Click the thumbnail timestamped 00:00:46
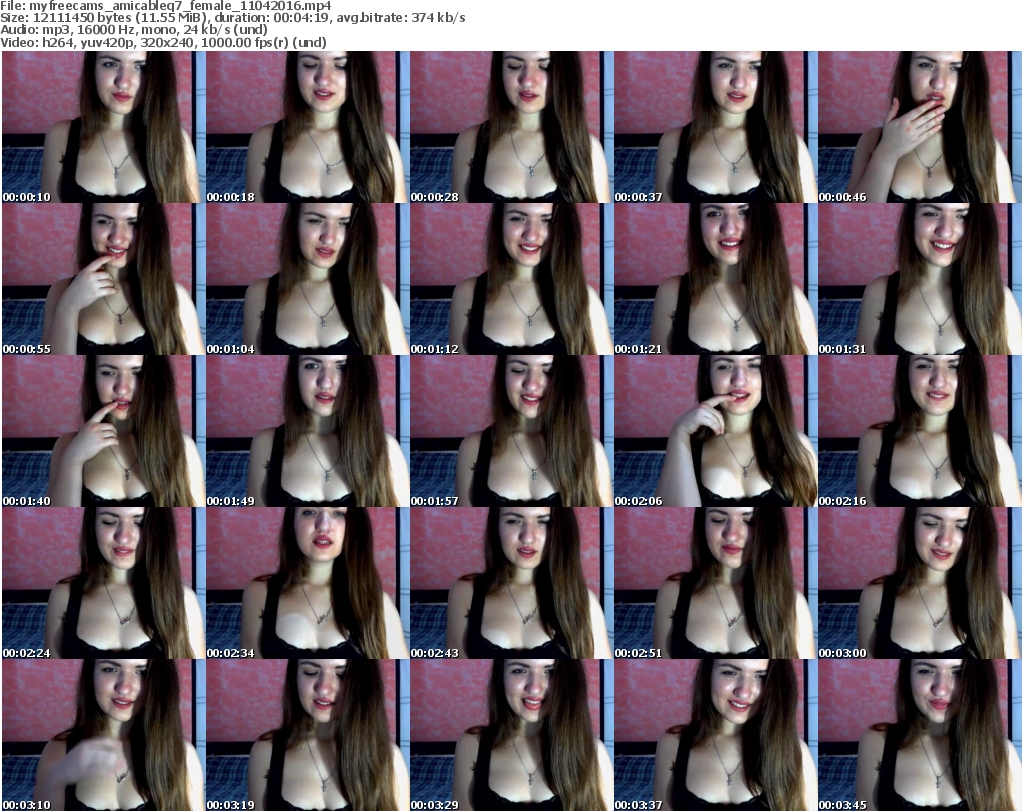The image size is (1024, 811). click(x=920, y=127)
